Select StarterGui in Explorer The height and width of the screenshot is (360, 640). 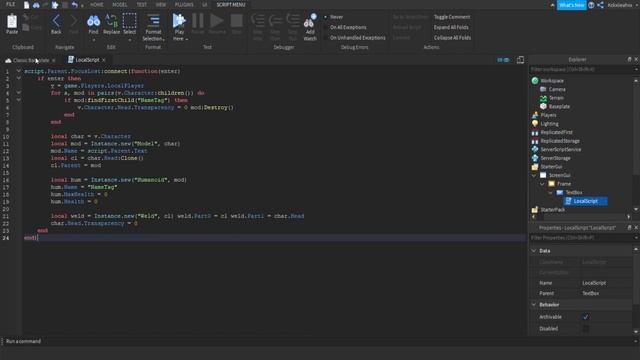point(551,167)
